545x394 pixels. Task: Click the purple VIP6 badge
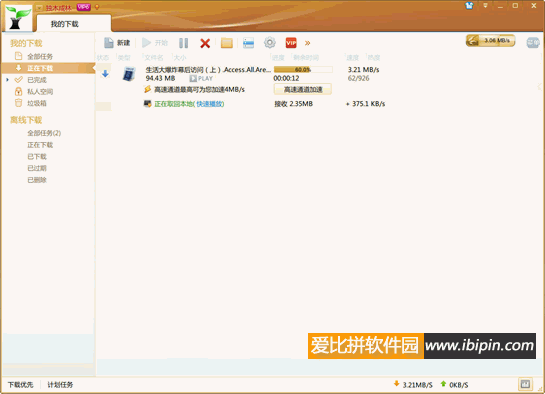coord(83,7)
